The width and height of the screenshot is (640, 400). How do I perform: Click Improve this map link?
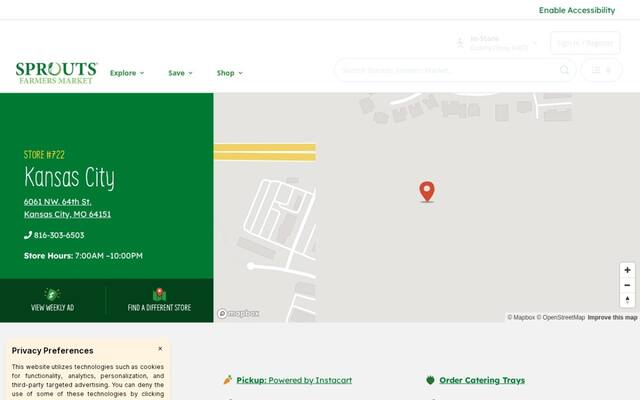(x=612, y=318)
